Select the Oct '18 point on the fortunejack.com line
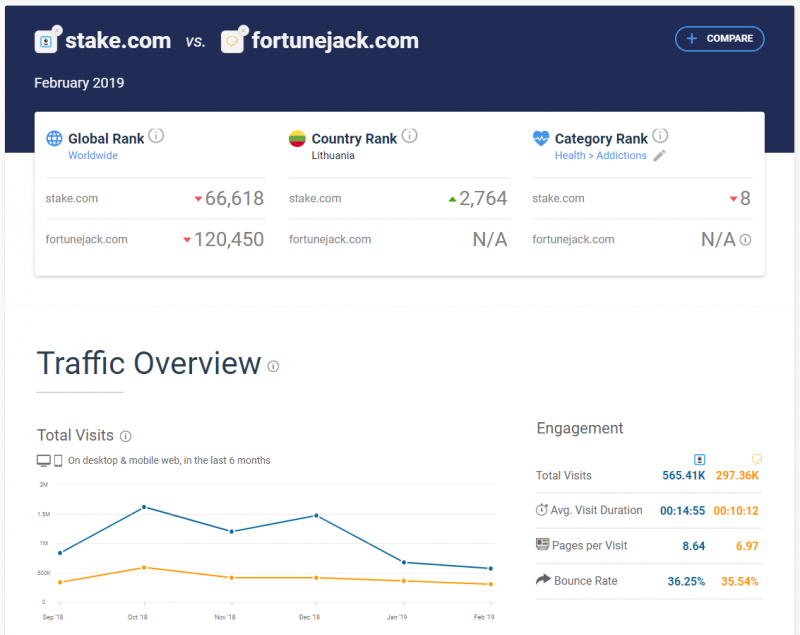The image size is (800, 635). (x=144, y=568)
